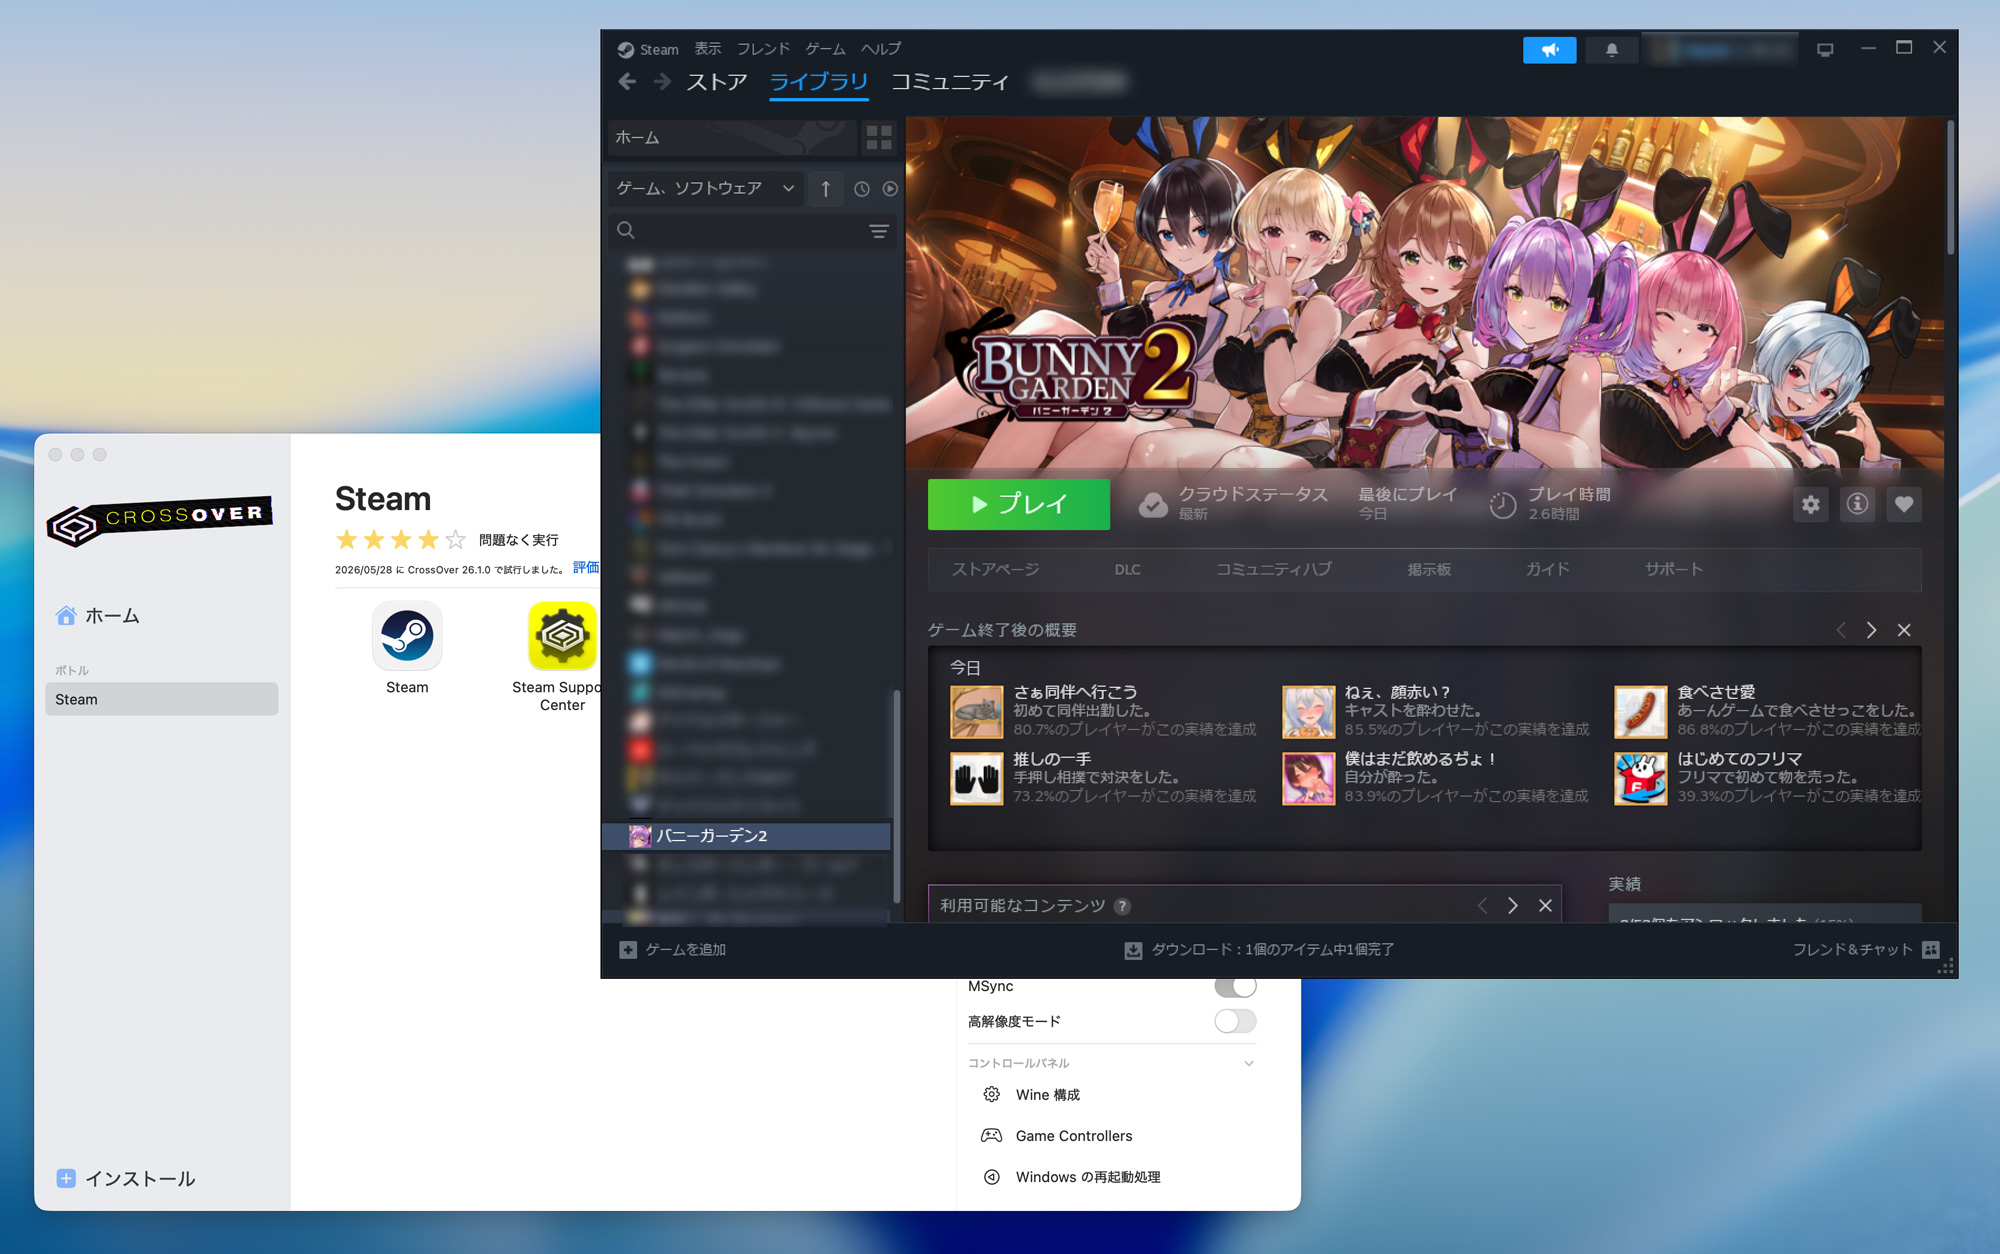Screen dimensions: 2000x1254
Task: Show previous available content item
Action: 1482,905
